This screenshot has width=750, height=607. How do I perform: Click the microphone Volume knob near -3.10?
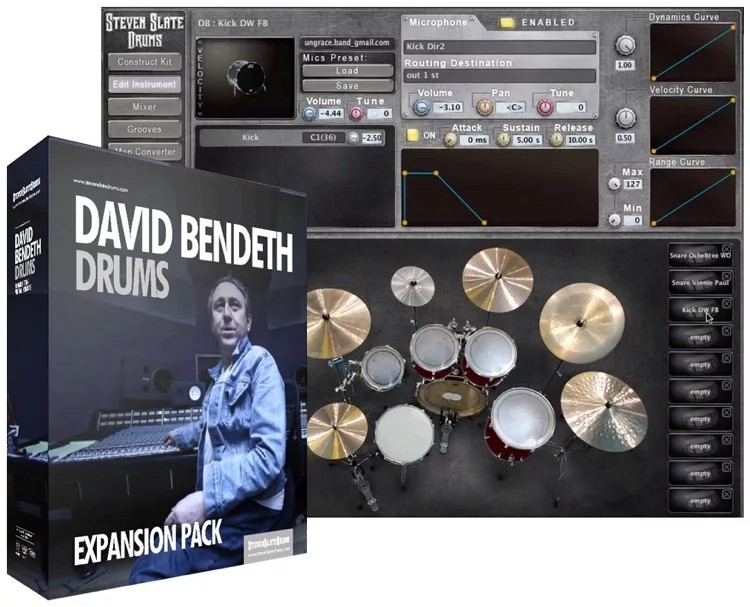coord(421,107)
